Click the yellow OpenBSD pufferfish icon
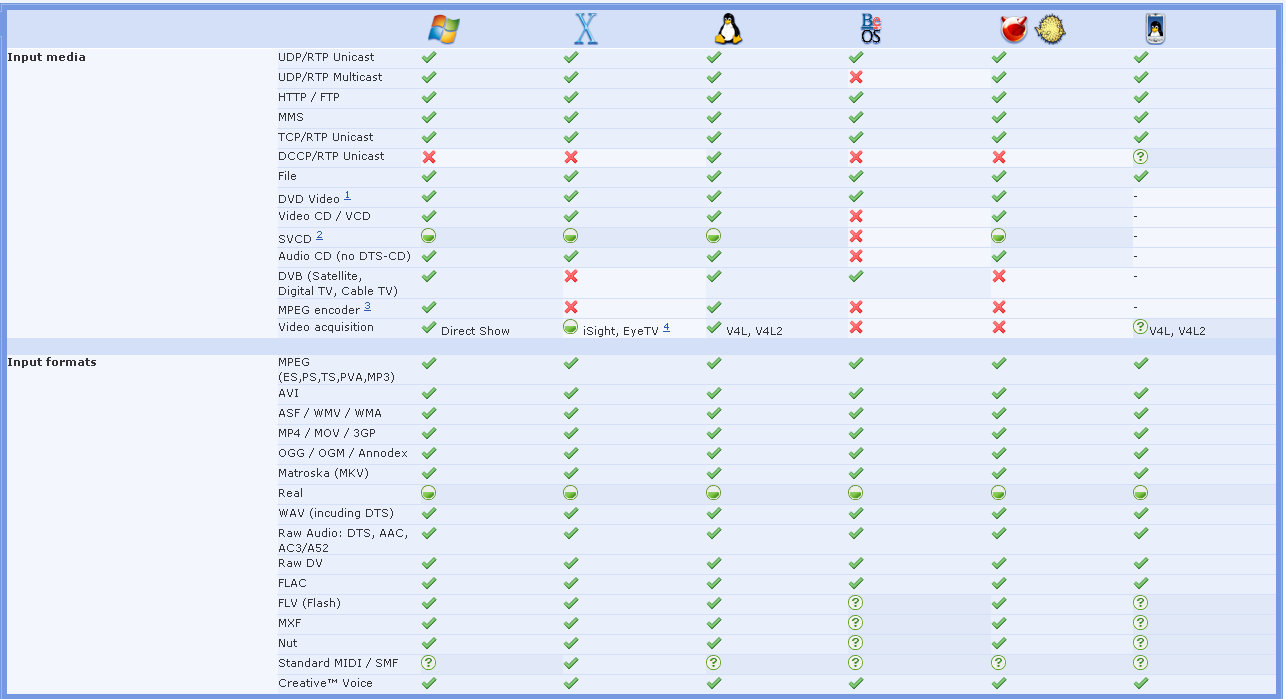Viewport: 1286px width, 699px height. pyautogui.click(x=1050, y=30)
